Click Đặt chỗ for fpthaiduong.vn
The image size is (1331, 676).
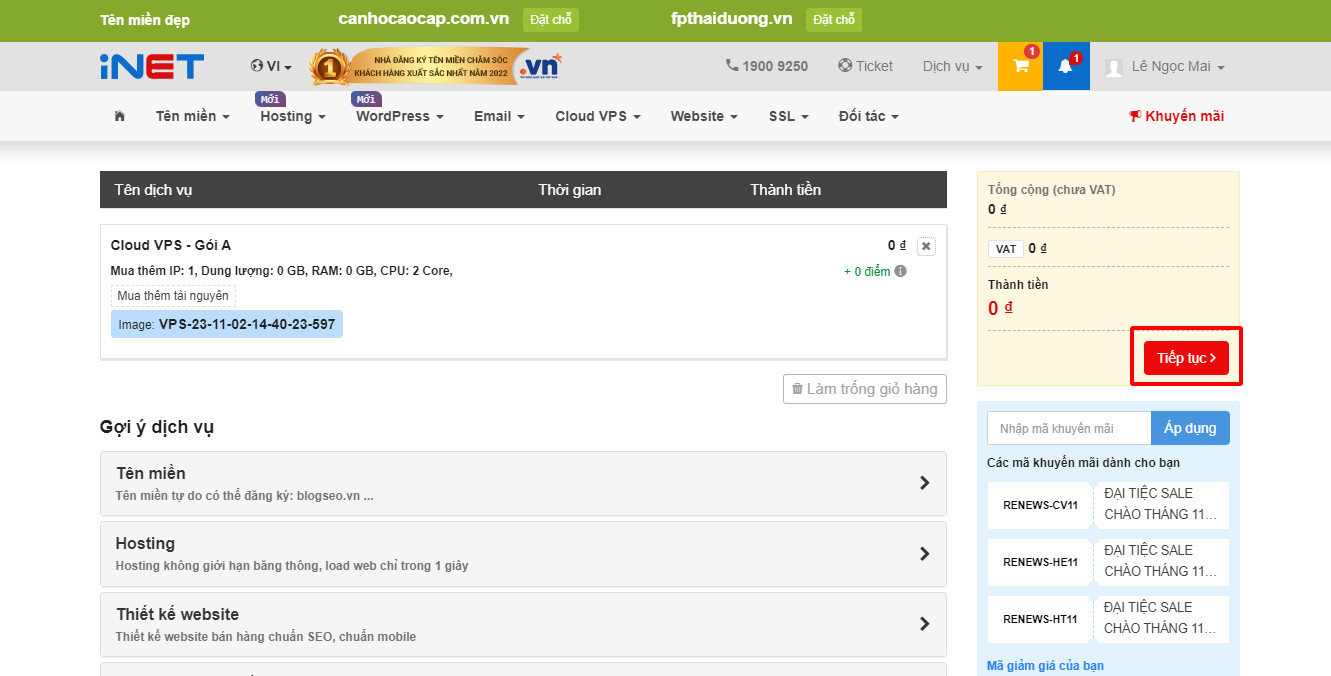(834, 20)
